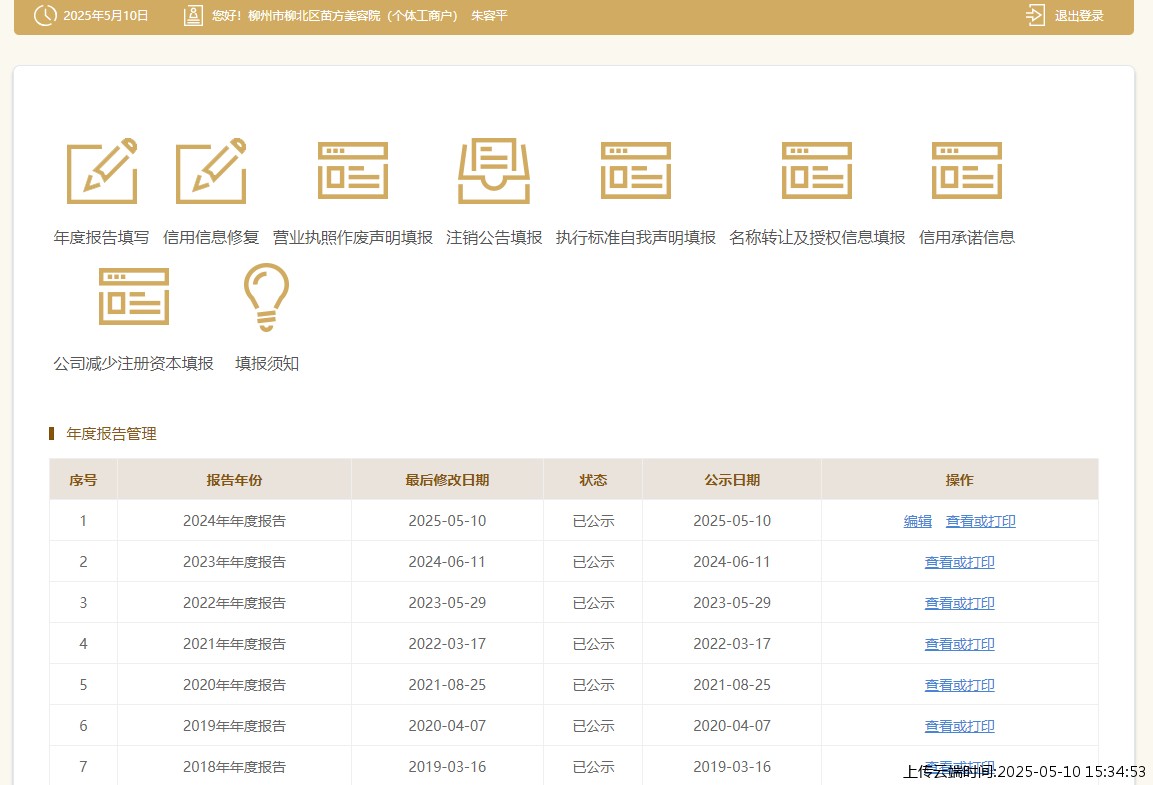The image size is (1153, 785).
Task: Click last-modified date 2023-05-29
Action: pyautogui.click(x=447, y=603)
